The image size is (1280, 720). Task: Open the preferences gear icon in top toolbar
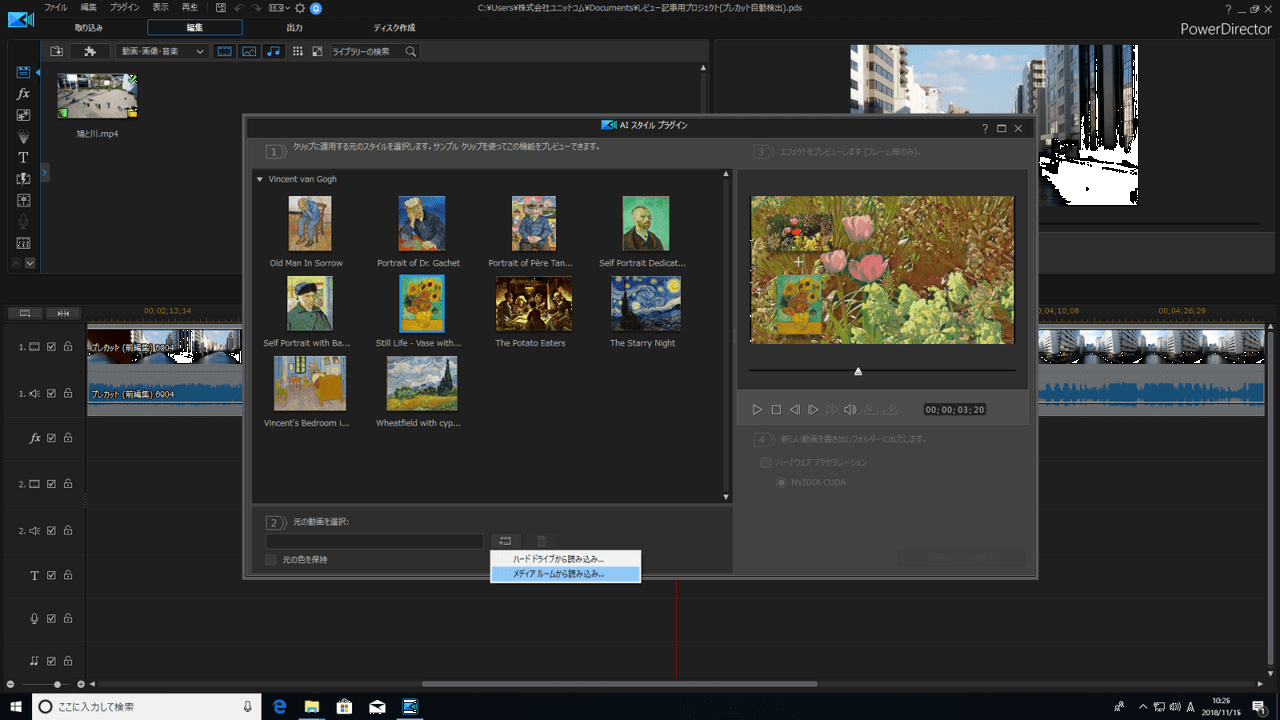[299, 8]
